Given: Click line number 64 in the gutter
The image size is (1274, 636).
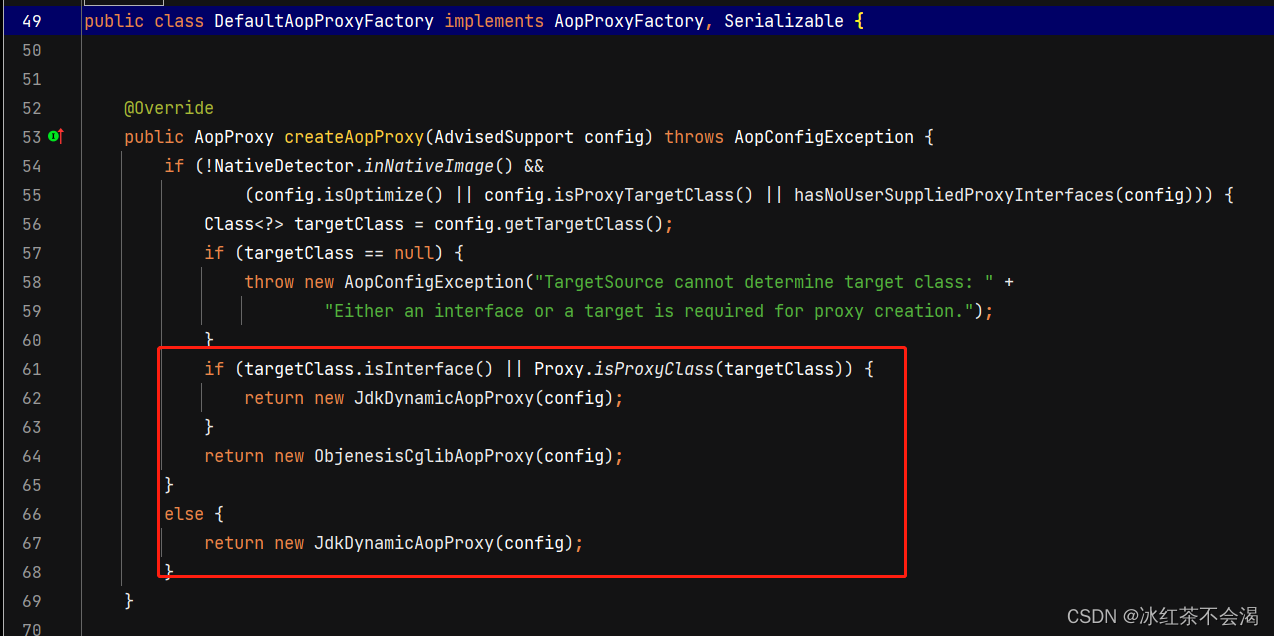Looking at the screenshot, I should pyautogui.click(x=31, y=456).
